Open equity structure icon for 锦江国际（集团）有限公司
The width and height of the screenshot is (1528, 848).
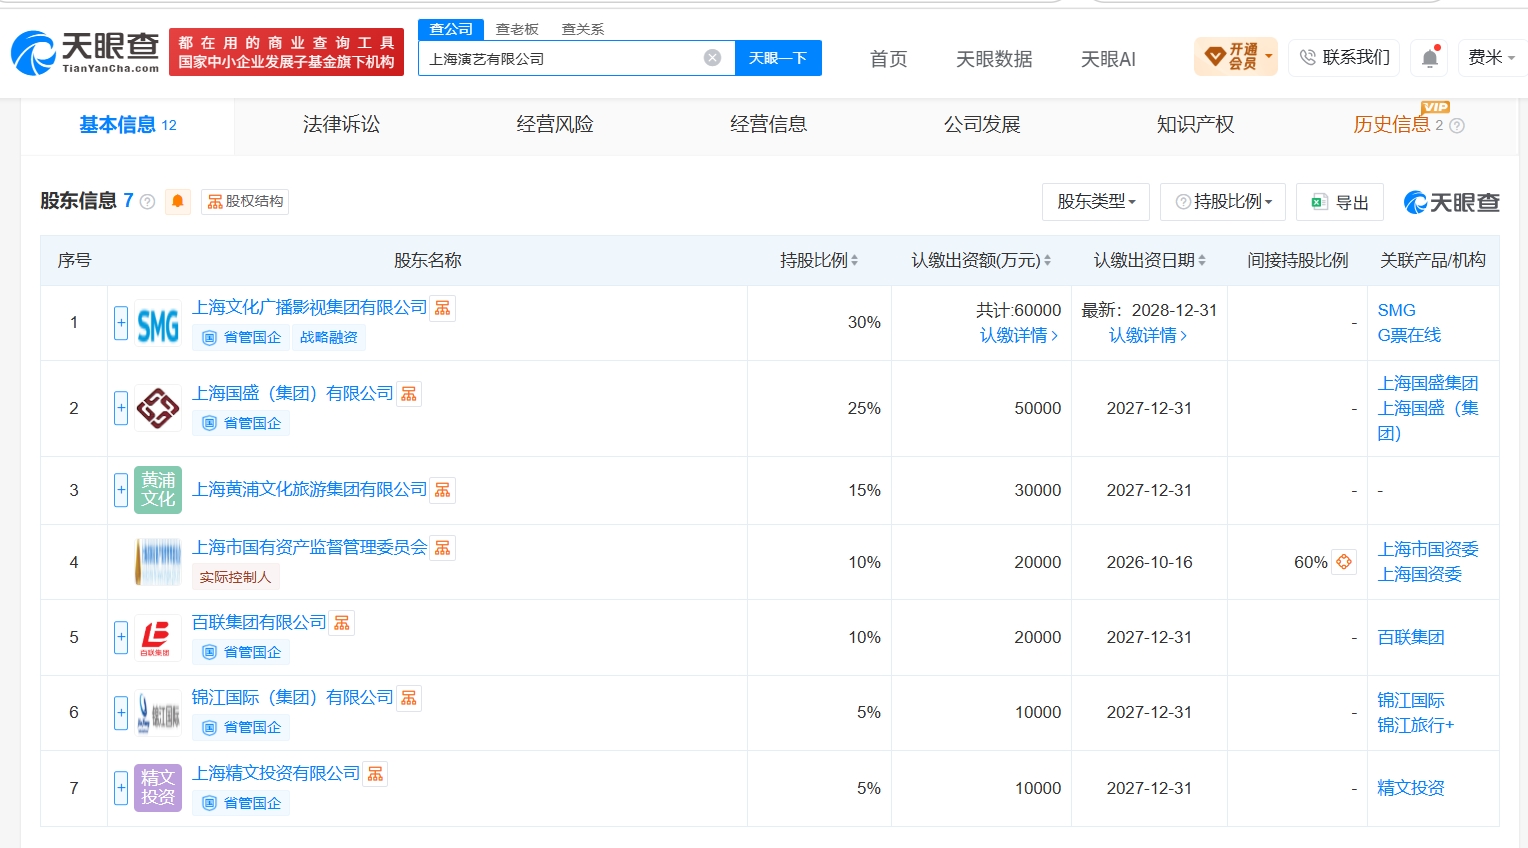pyautogui.click(x=409, y=698)
